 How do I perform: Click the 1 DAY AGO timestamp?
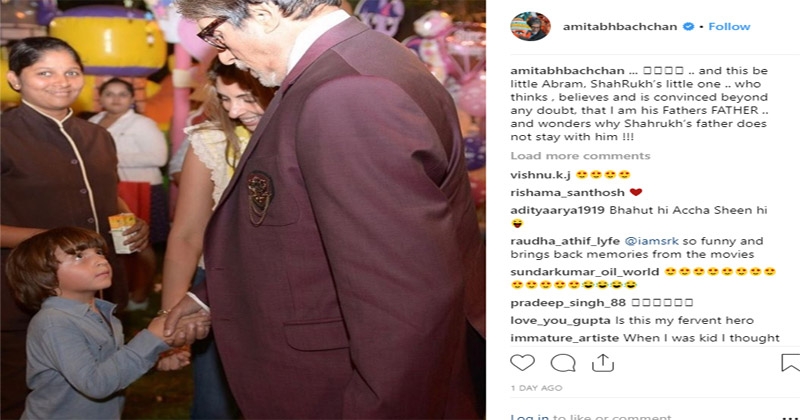click(536, 388)
